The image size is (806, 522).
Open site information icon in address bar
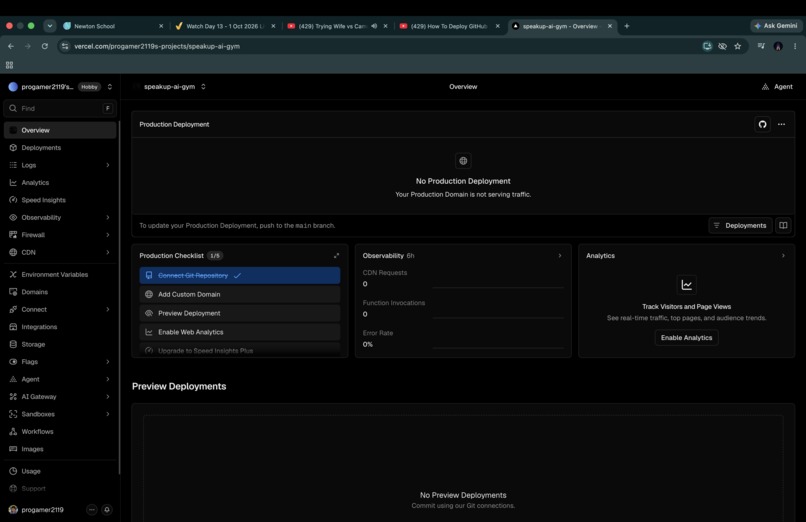click(x=65, y=46)
